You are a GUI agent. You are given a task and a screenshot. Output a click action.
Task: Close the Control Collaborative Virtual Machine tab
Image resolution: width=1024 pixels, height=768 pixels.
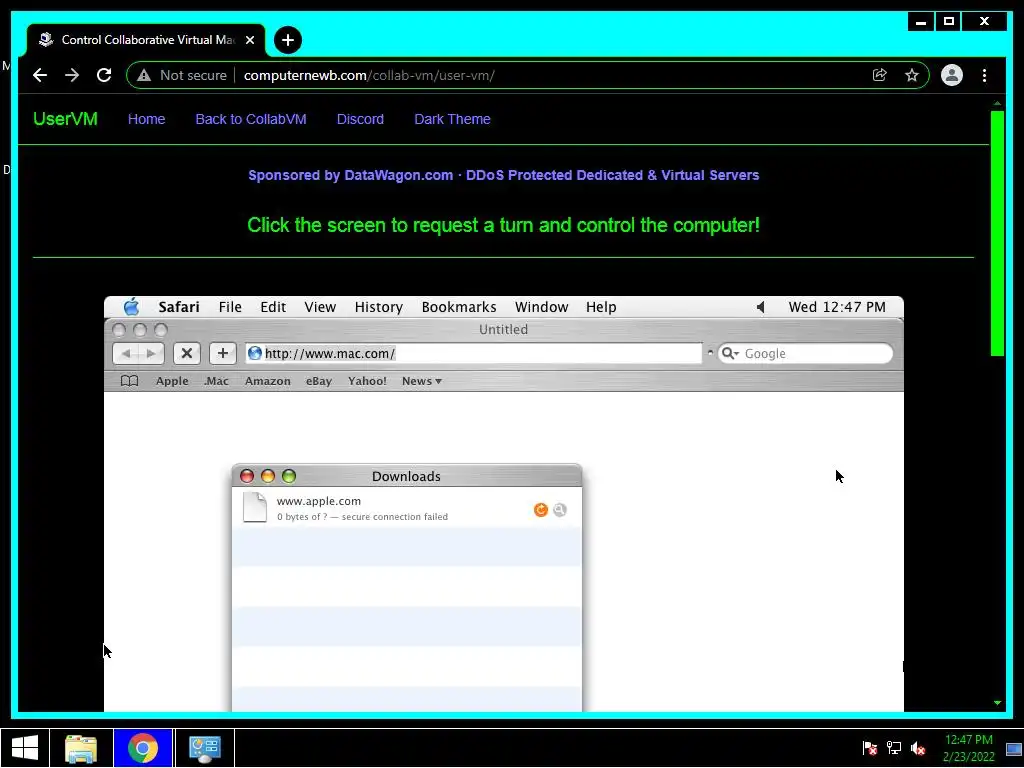pyautogui.click(x=249, y=40)
